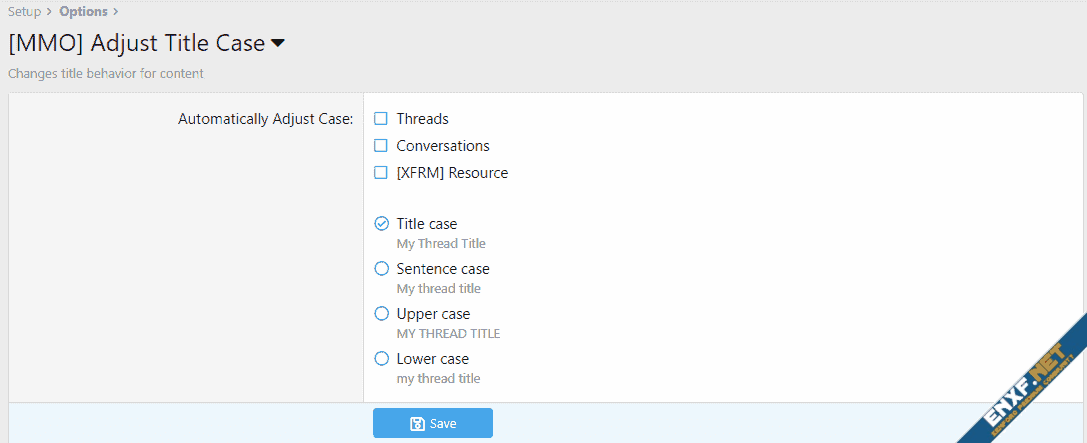The image size is (1087, 443).
Task: Pick the Upper case radio button
Action: 381,314
